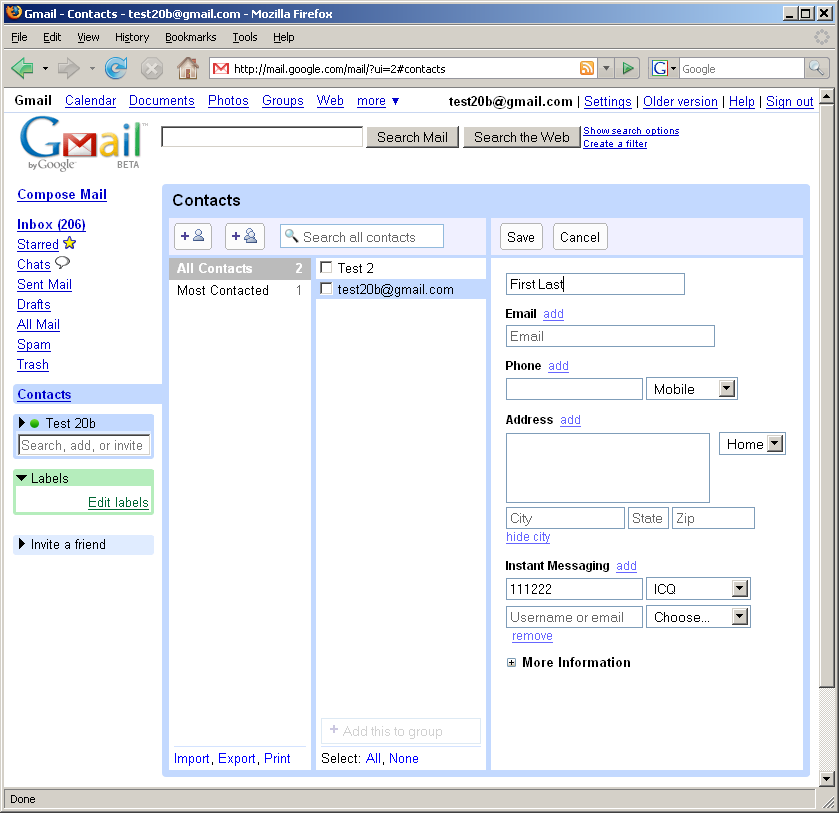
Task: Click the Stop loading icon
Action: (152, 69)
